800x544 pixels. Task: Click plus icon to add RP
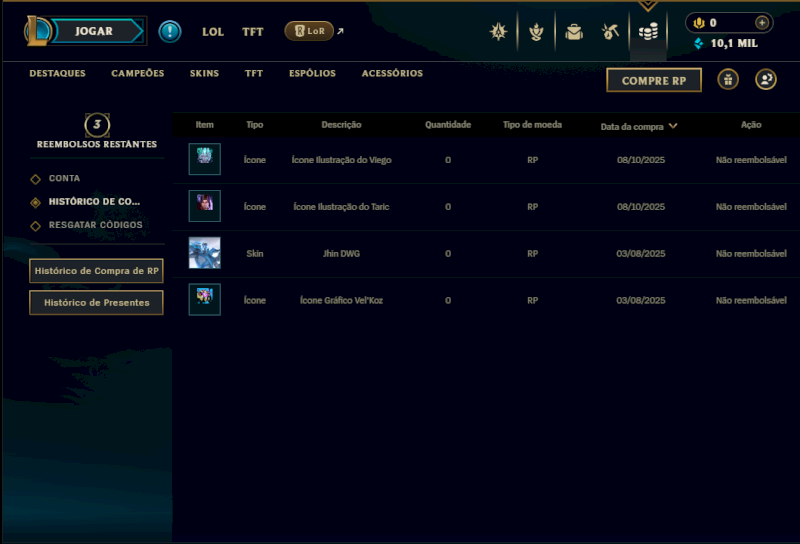click(x=762, y=22)
